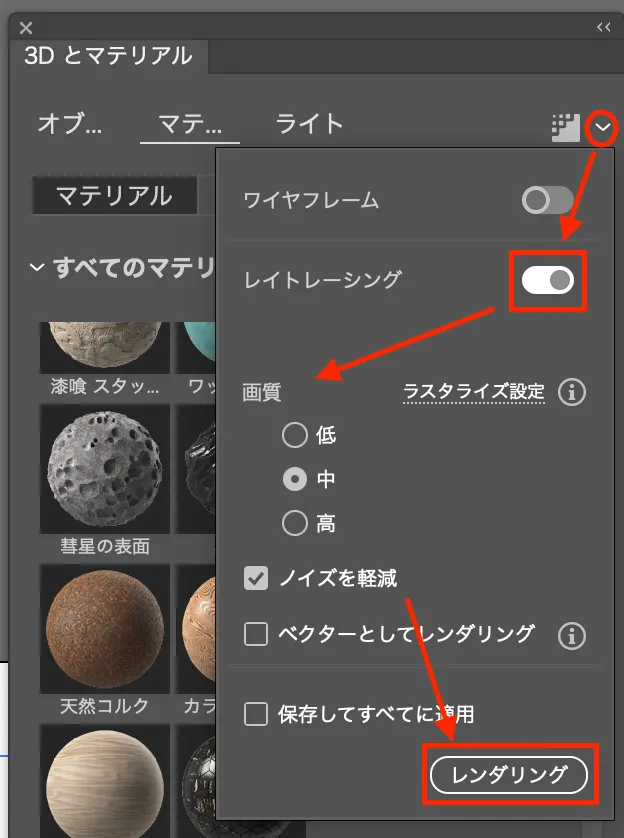
Task: Select the light wood material sphere below 天然コルク
Action: [105, 781]
